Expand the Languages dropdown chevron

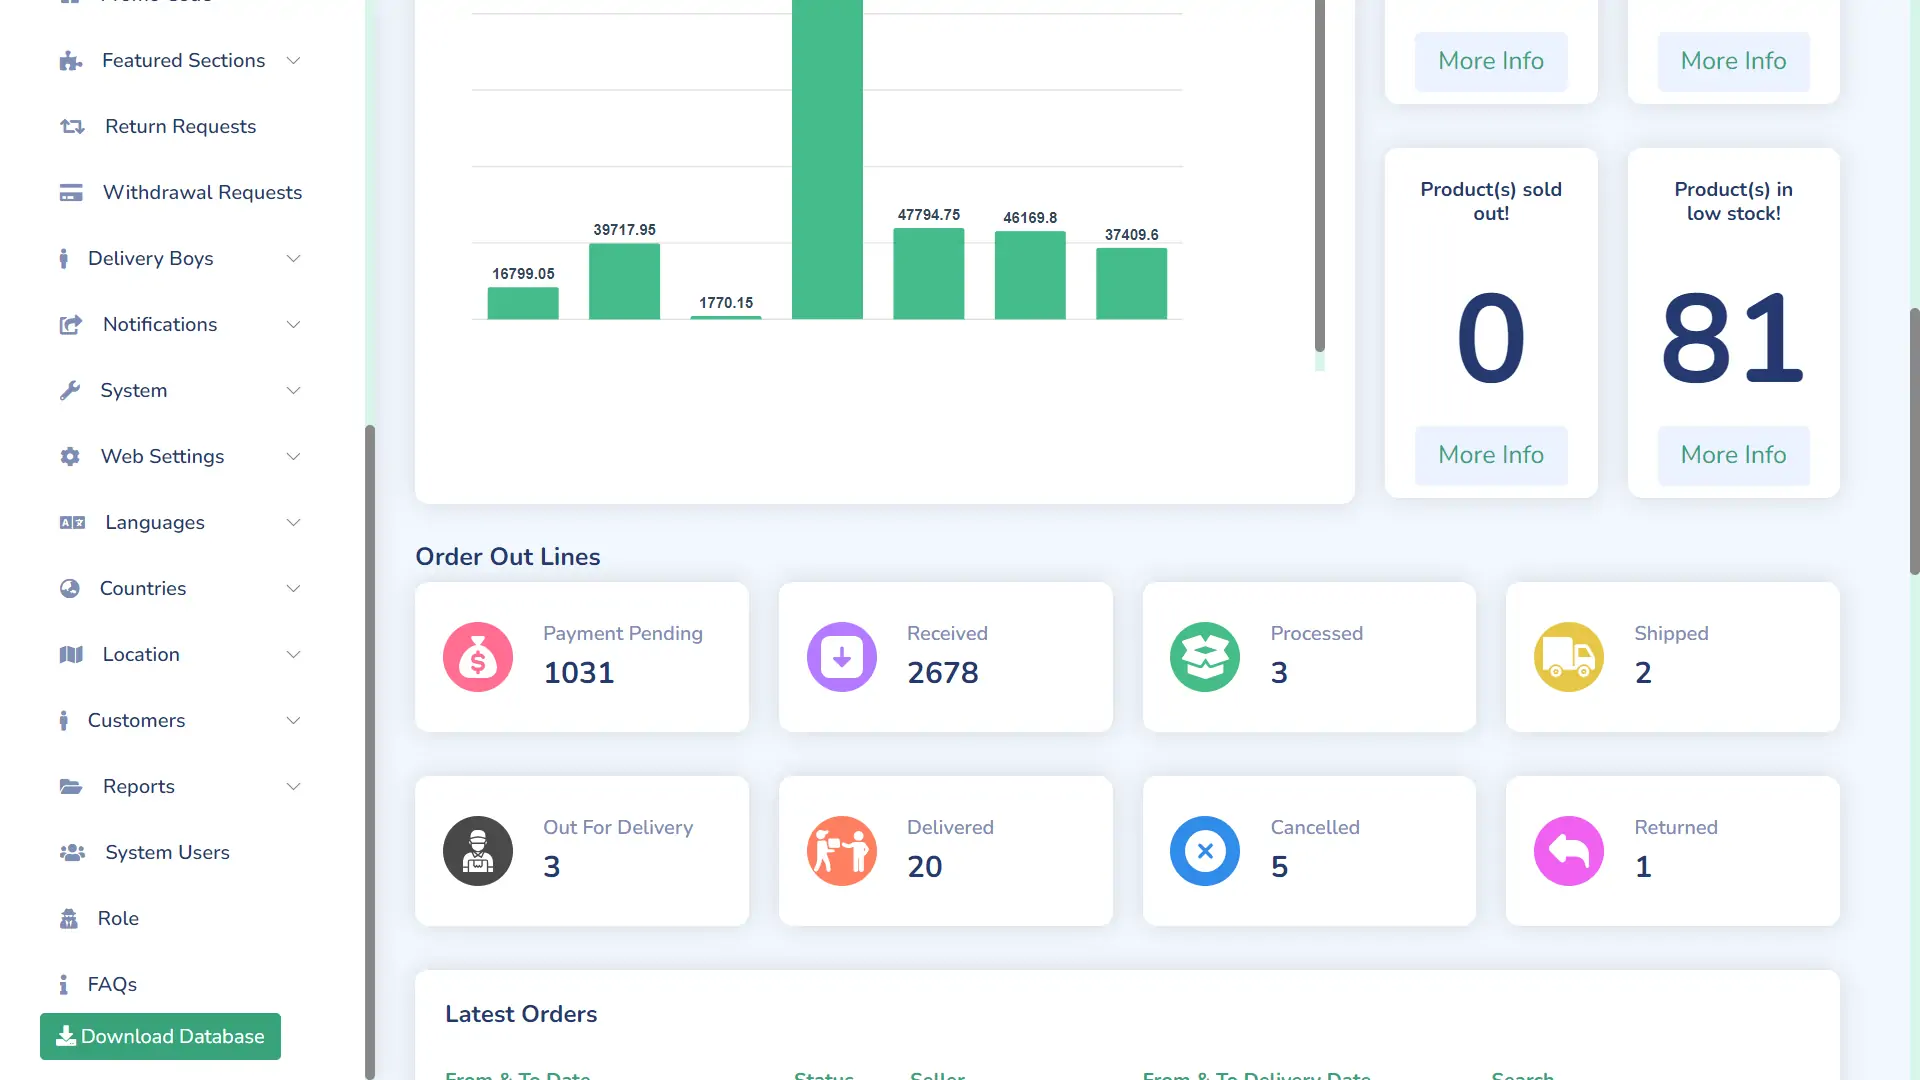293,523
